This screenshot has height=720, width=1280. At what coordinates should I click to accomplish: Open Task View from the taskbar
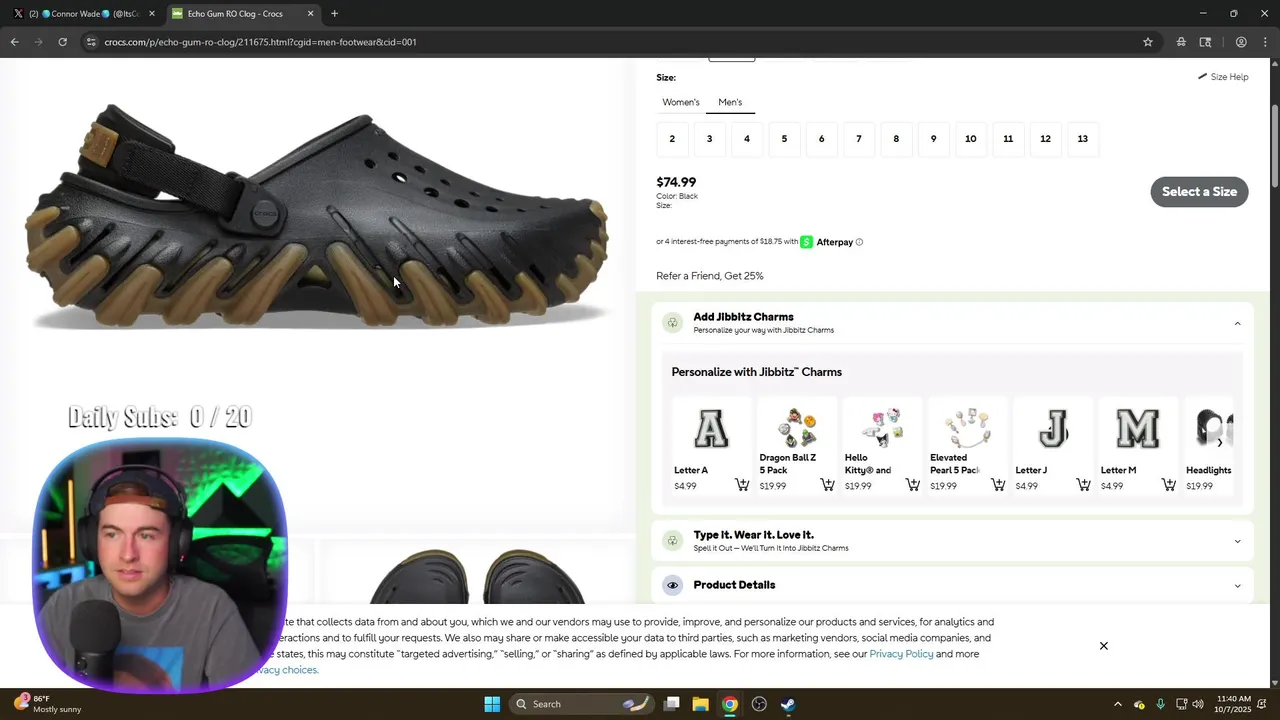tap(672, 704)
